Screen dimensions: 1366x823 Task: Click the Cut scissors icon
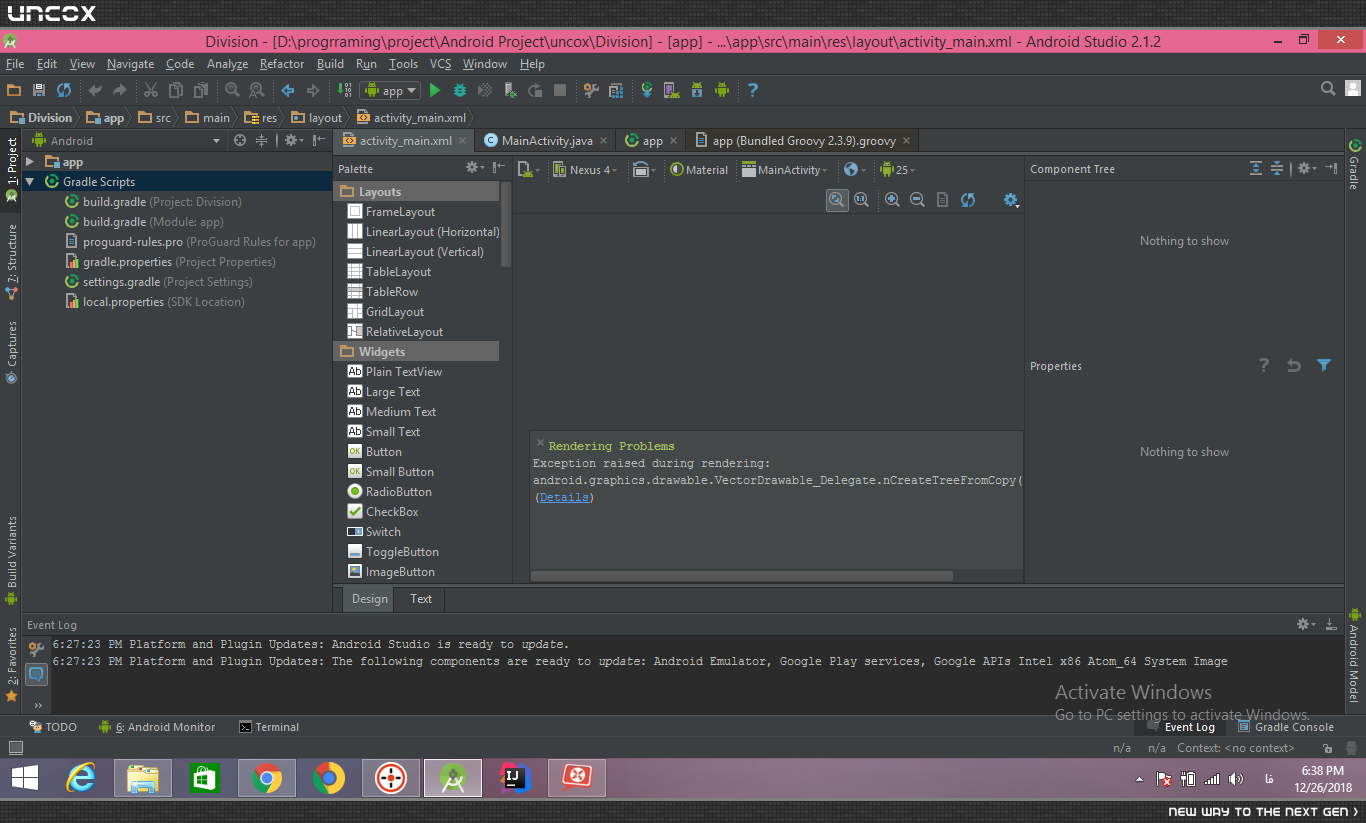click(150, 90)
